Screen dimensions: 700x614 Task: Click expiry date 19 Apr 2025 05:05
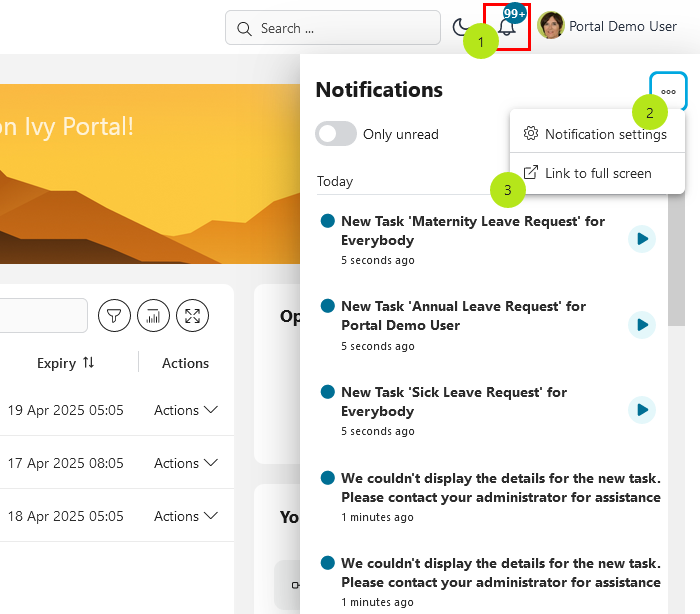tap(65, 410)
